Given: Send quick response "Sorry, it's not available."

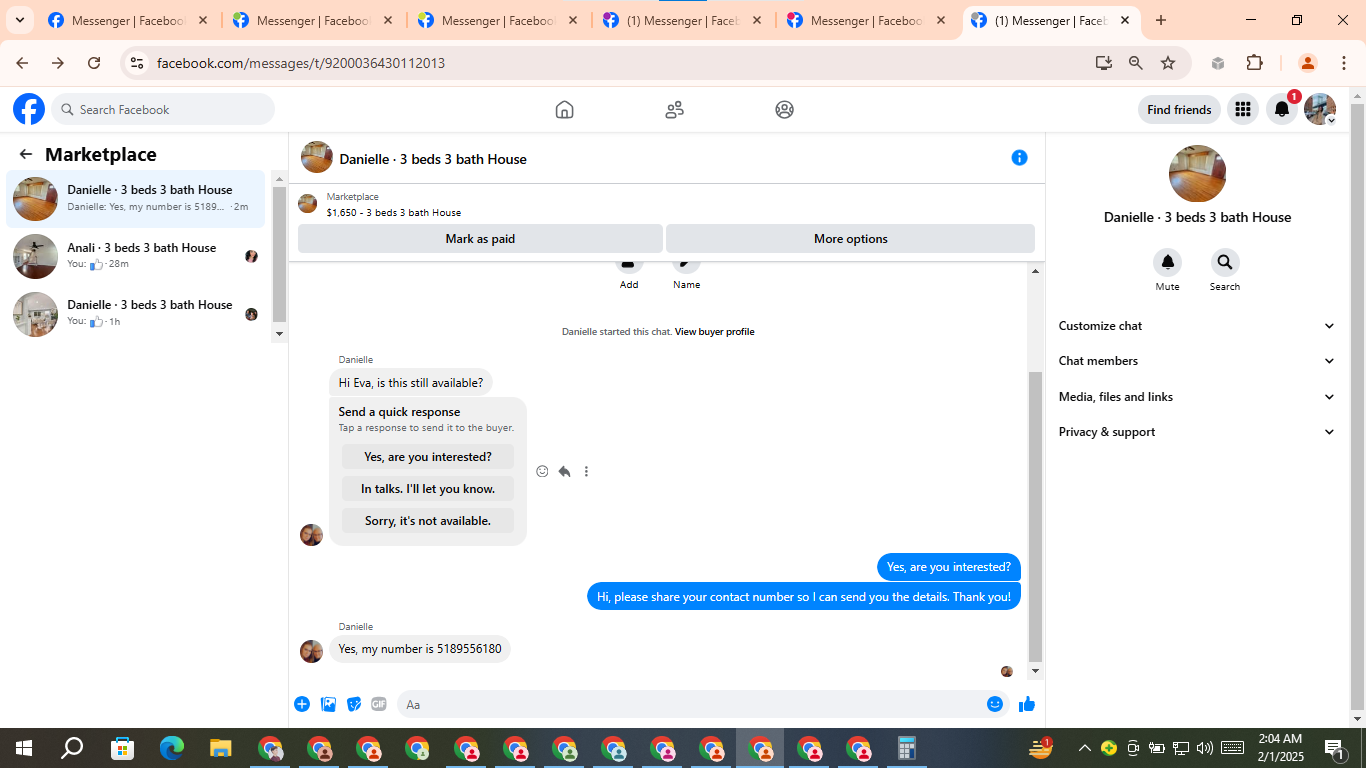Looking at the screenshot, I should (x=428, y=521).
